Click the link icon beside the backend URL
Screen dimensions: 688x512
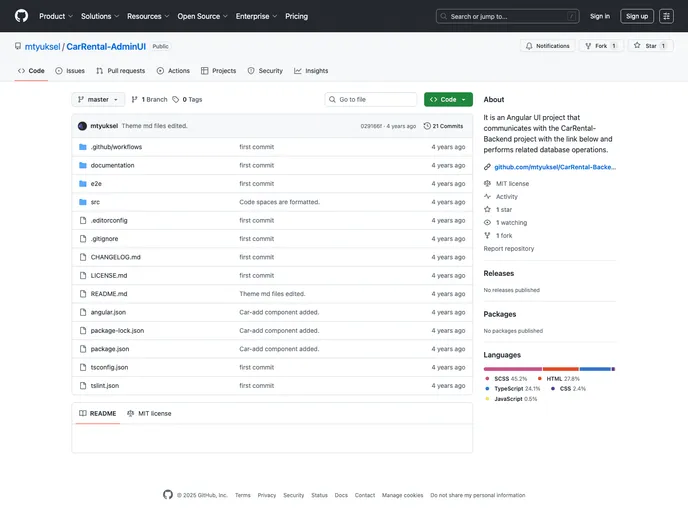click(x=487, y=167)
